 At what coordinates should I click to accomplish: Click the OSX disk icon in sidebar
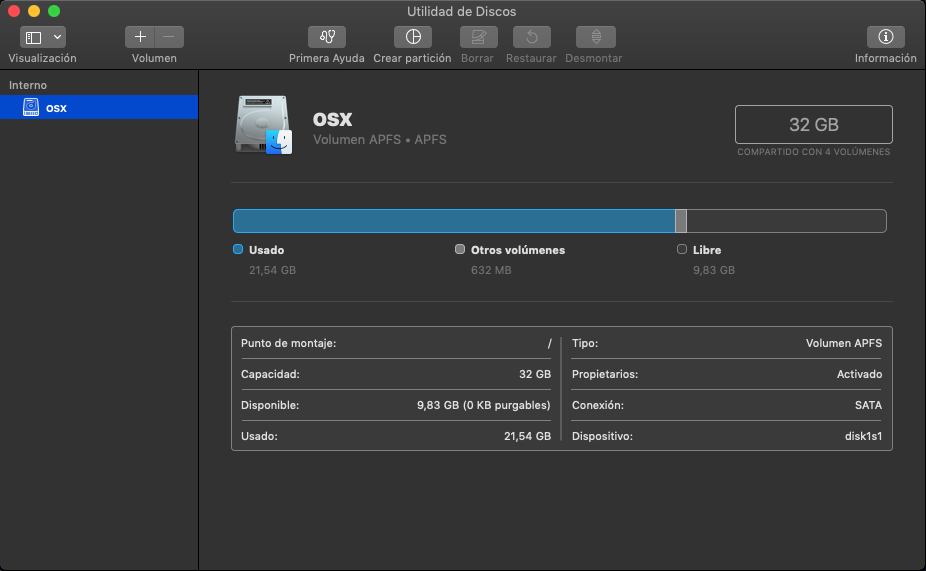31,107
